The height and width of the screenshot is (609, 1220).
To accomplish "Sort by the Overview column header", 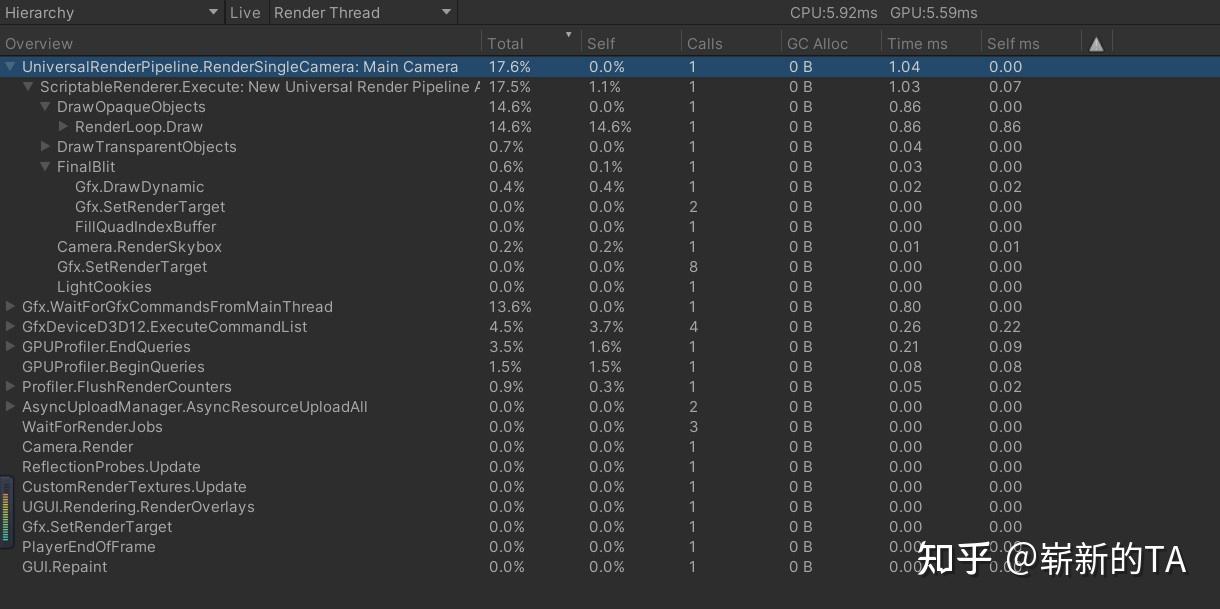I will [240, 44].
